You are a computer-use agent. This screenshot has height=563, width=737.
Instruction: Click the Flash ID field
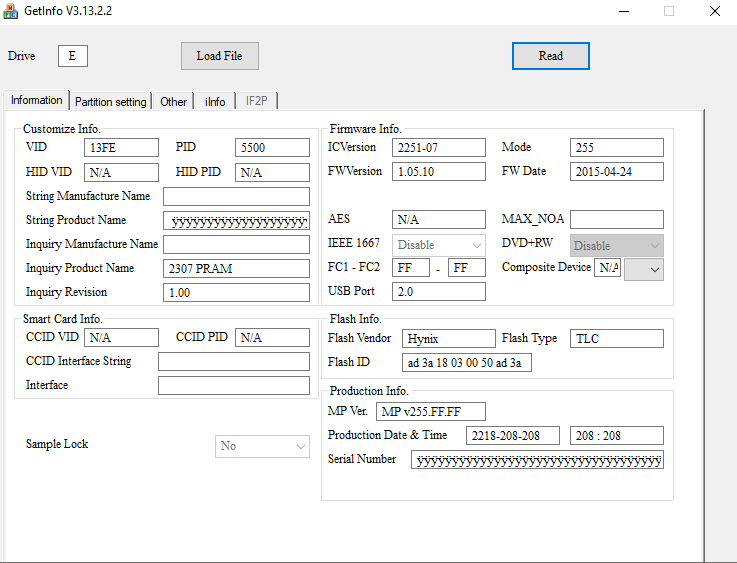(x=467, y=363)
